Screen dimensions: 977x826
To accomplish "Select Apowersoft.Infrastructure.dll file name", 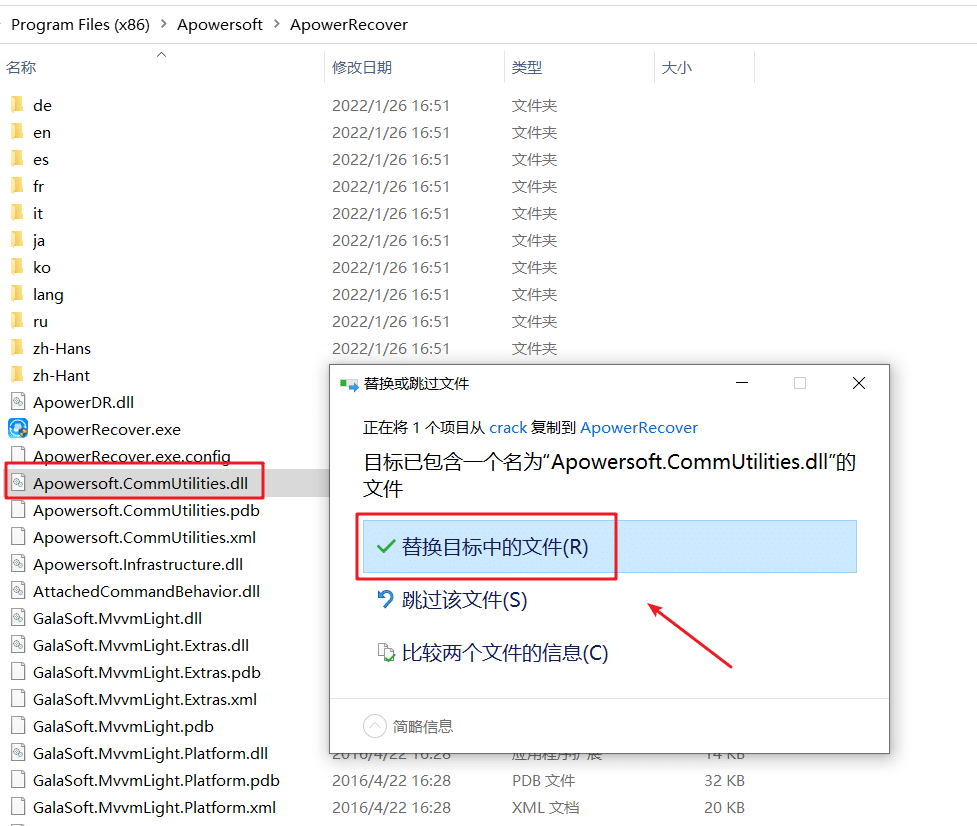I will click(138, 564).
